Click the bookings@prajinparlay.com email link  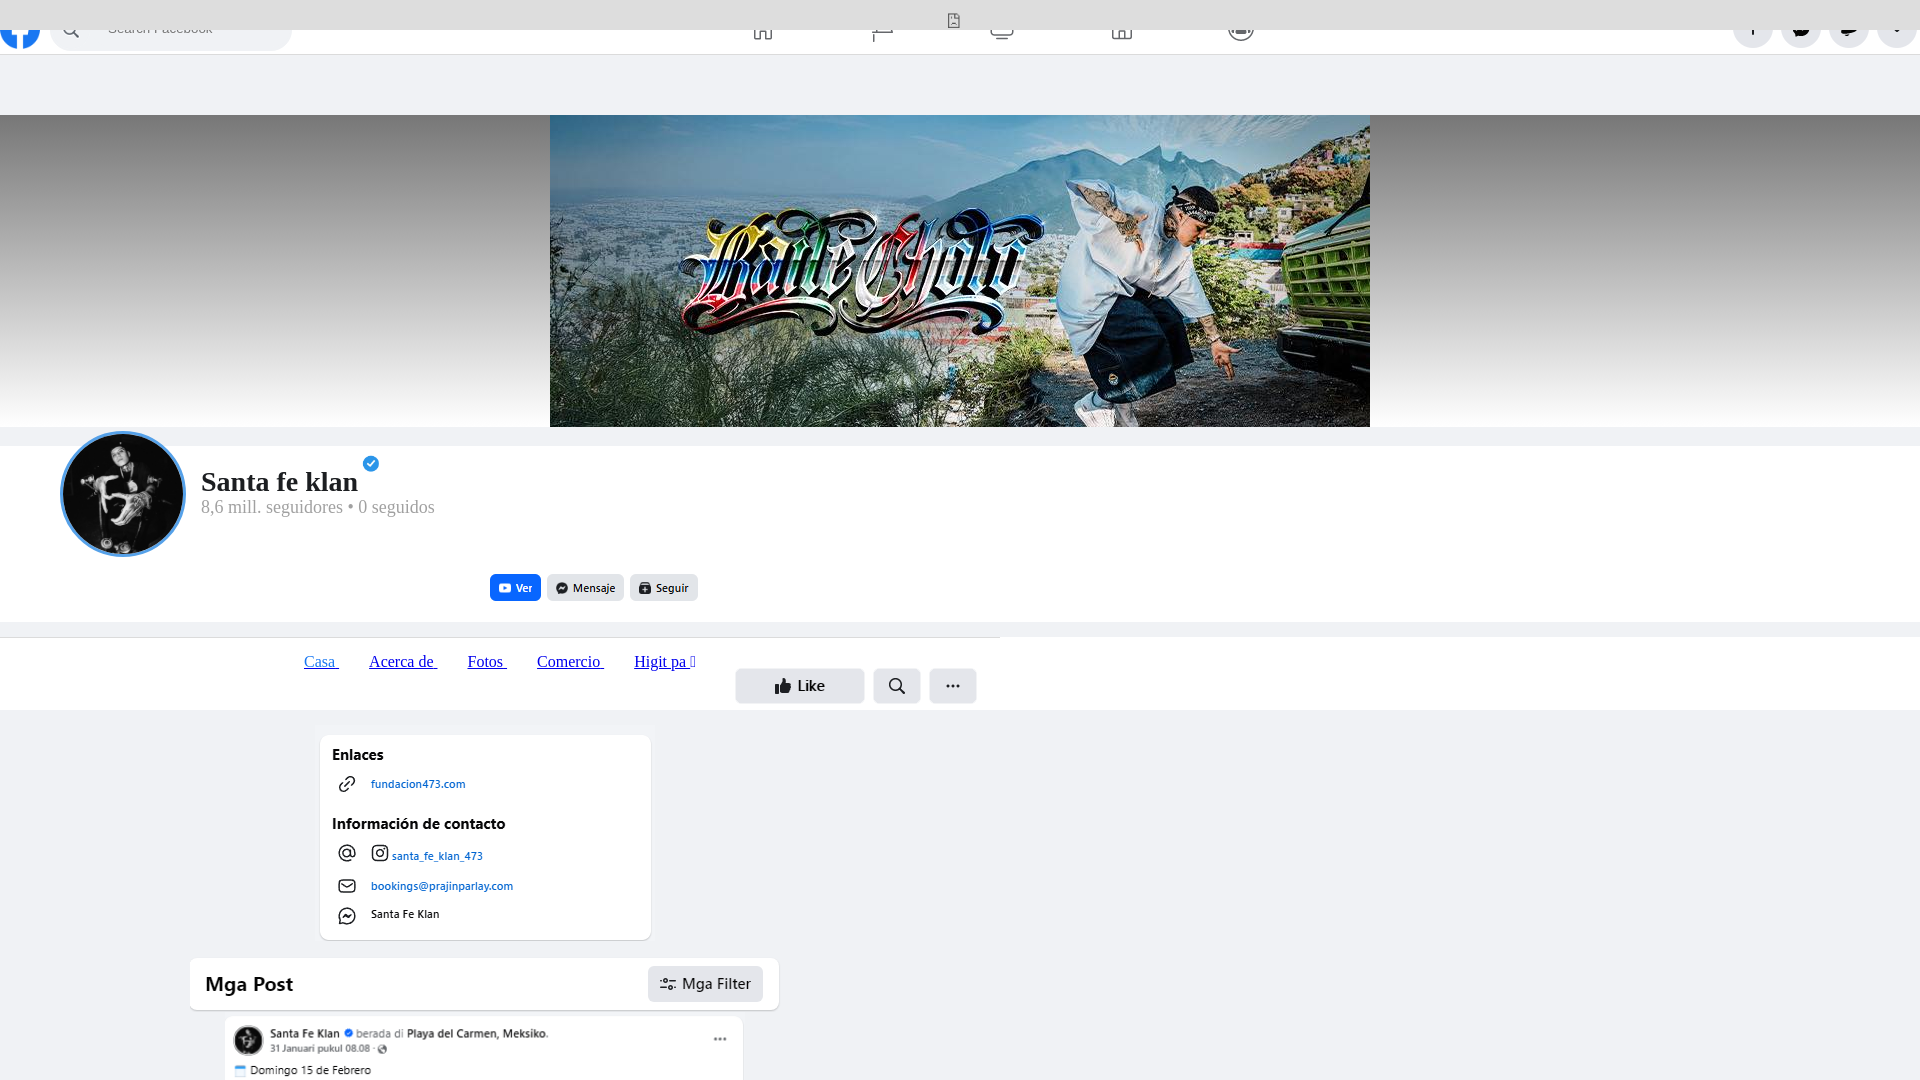(442, 886)
